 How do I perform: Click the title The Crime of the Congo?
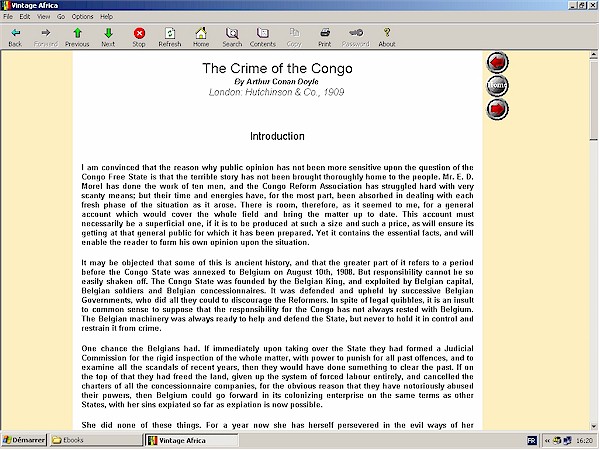(x=277, y=68)
